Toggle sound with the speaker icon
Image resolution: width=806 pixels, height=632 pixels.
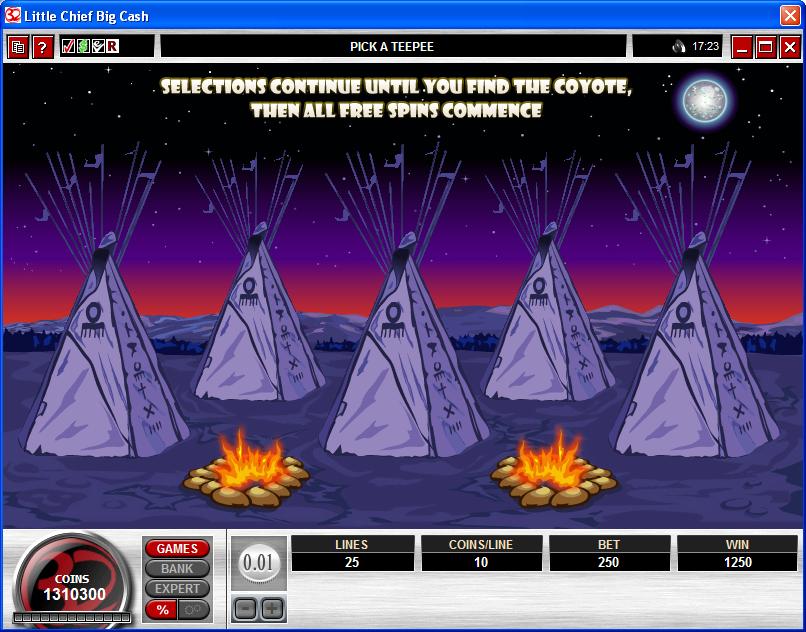pyautogui.click(x=679, y=46)
